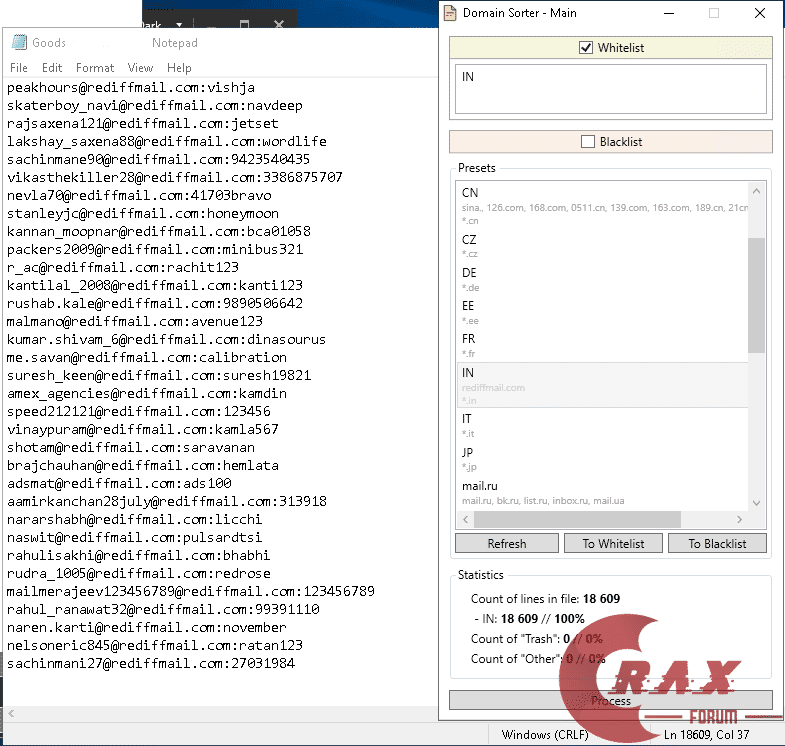Viewport: 785px width, 746px height.
Task: Minimize the Domain Sorter window
Action: (669, 13)
